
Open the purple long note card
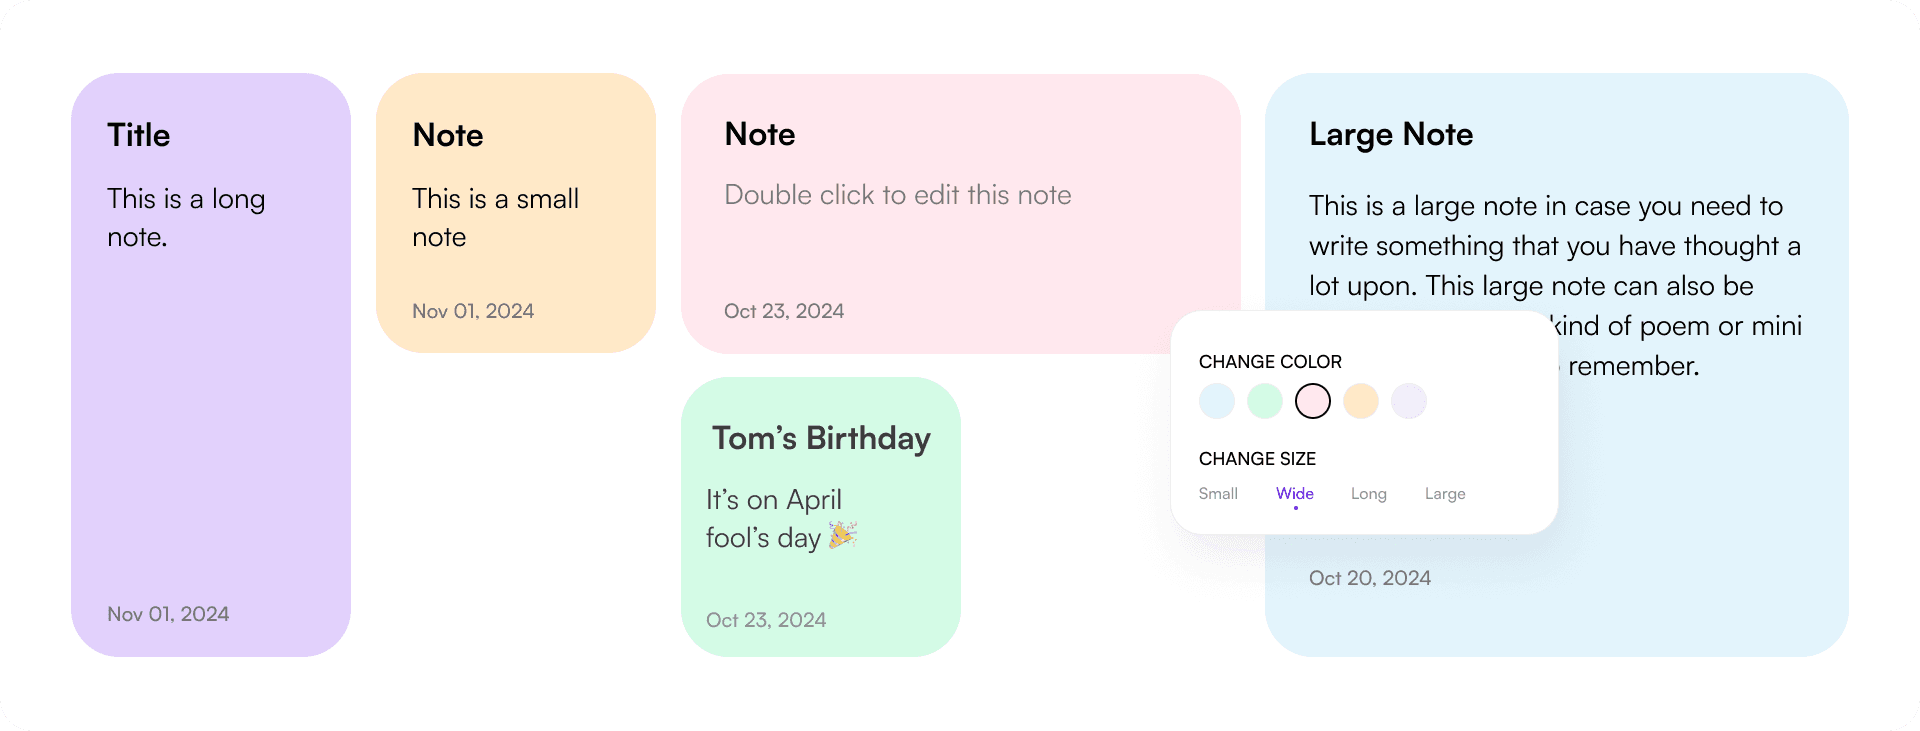tap(211, 420)
